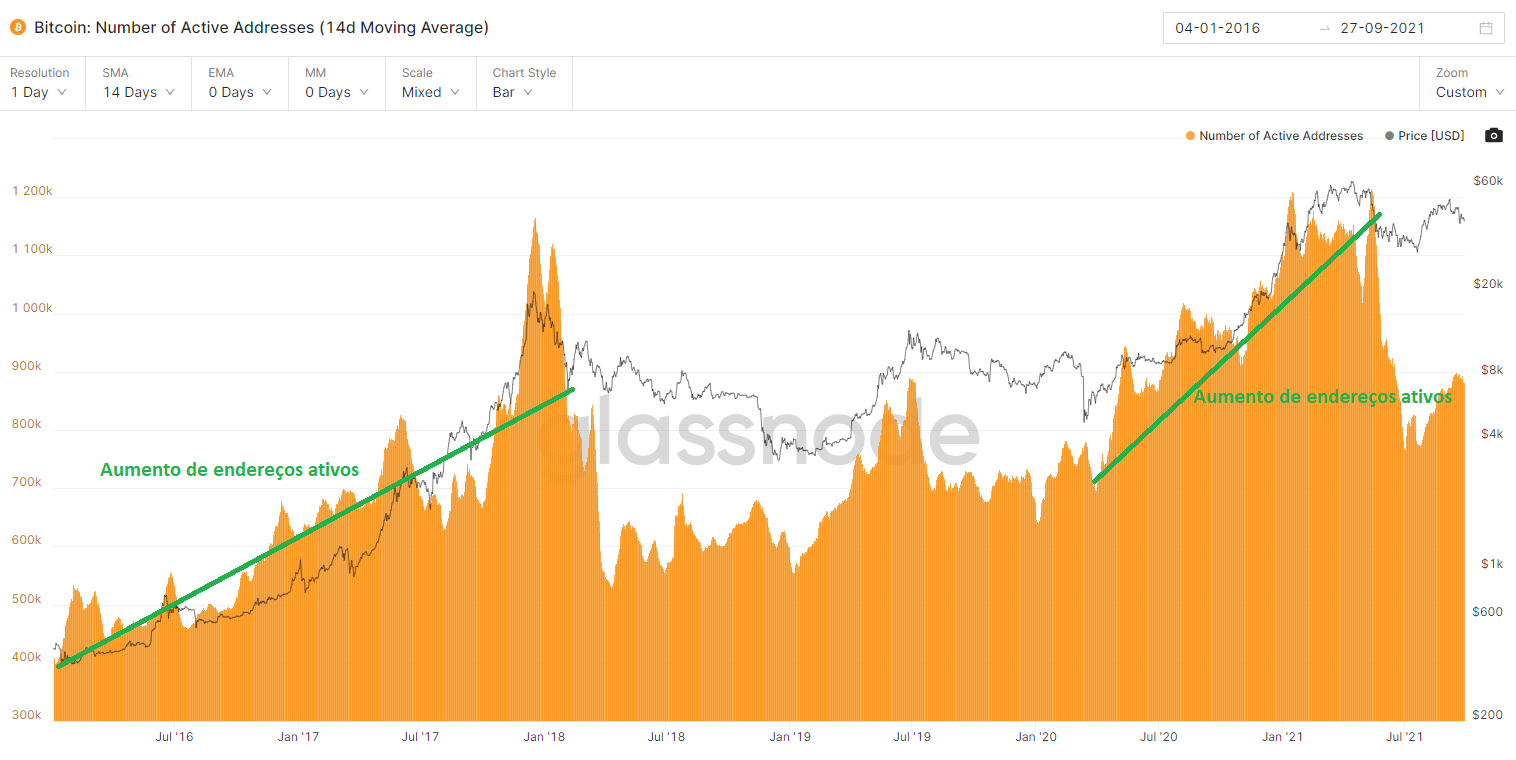Click the Jan '18 x-axis label
This screenshot has height=760, width=1516.
point(544,737)
